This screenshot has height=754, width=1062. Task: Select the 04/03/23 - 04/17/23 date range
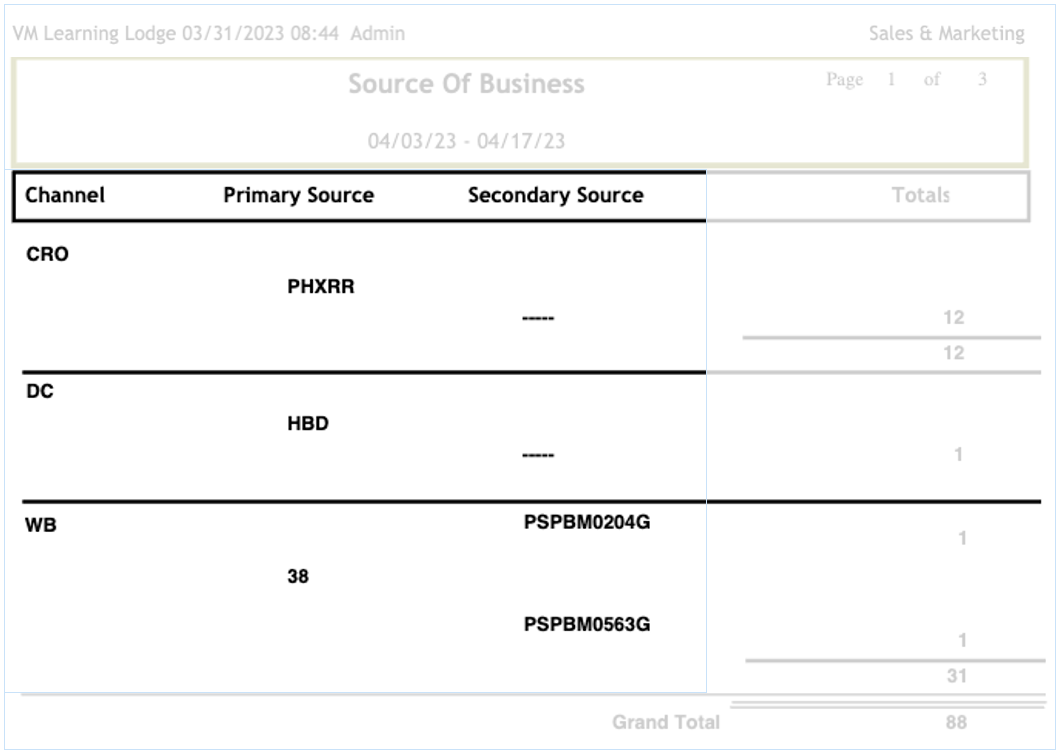[466, 141]
